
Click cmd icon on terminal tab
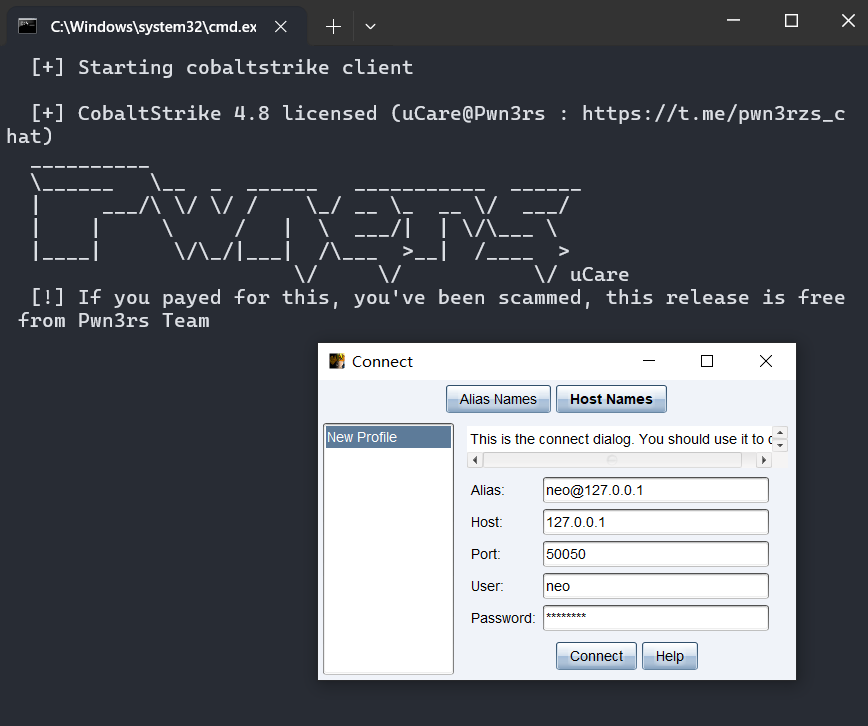tap(27, 26)
